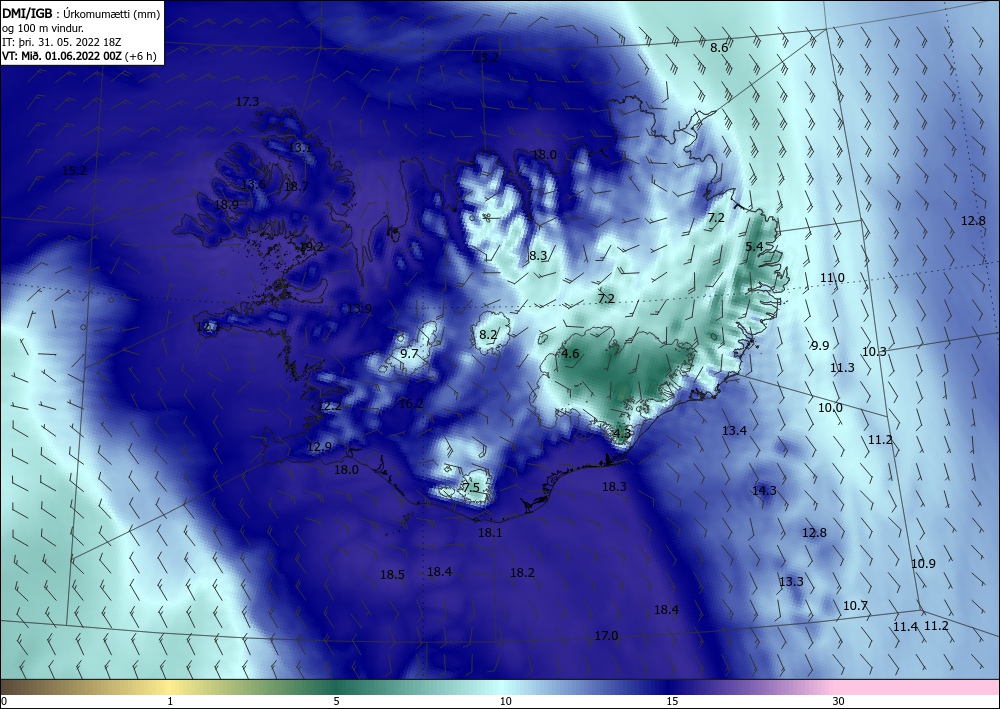Image resolution: width=1000 pixels, height=709 pixels.
Task: Click the map value 8.3
Action: tap(538, 256)
